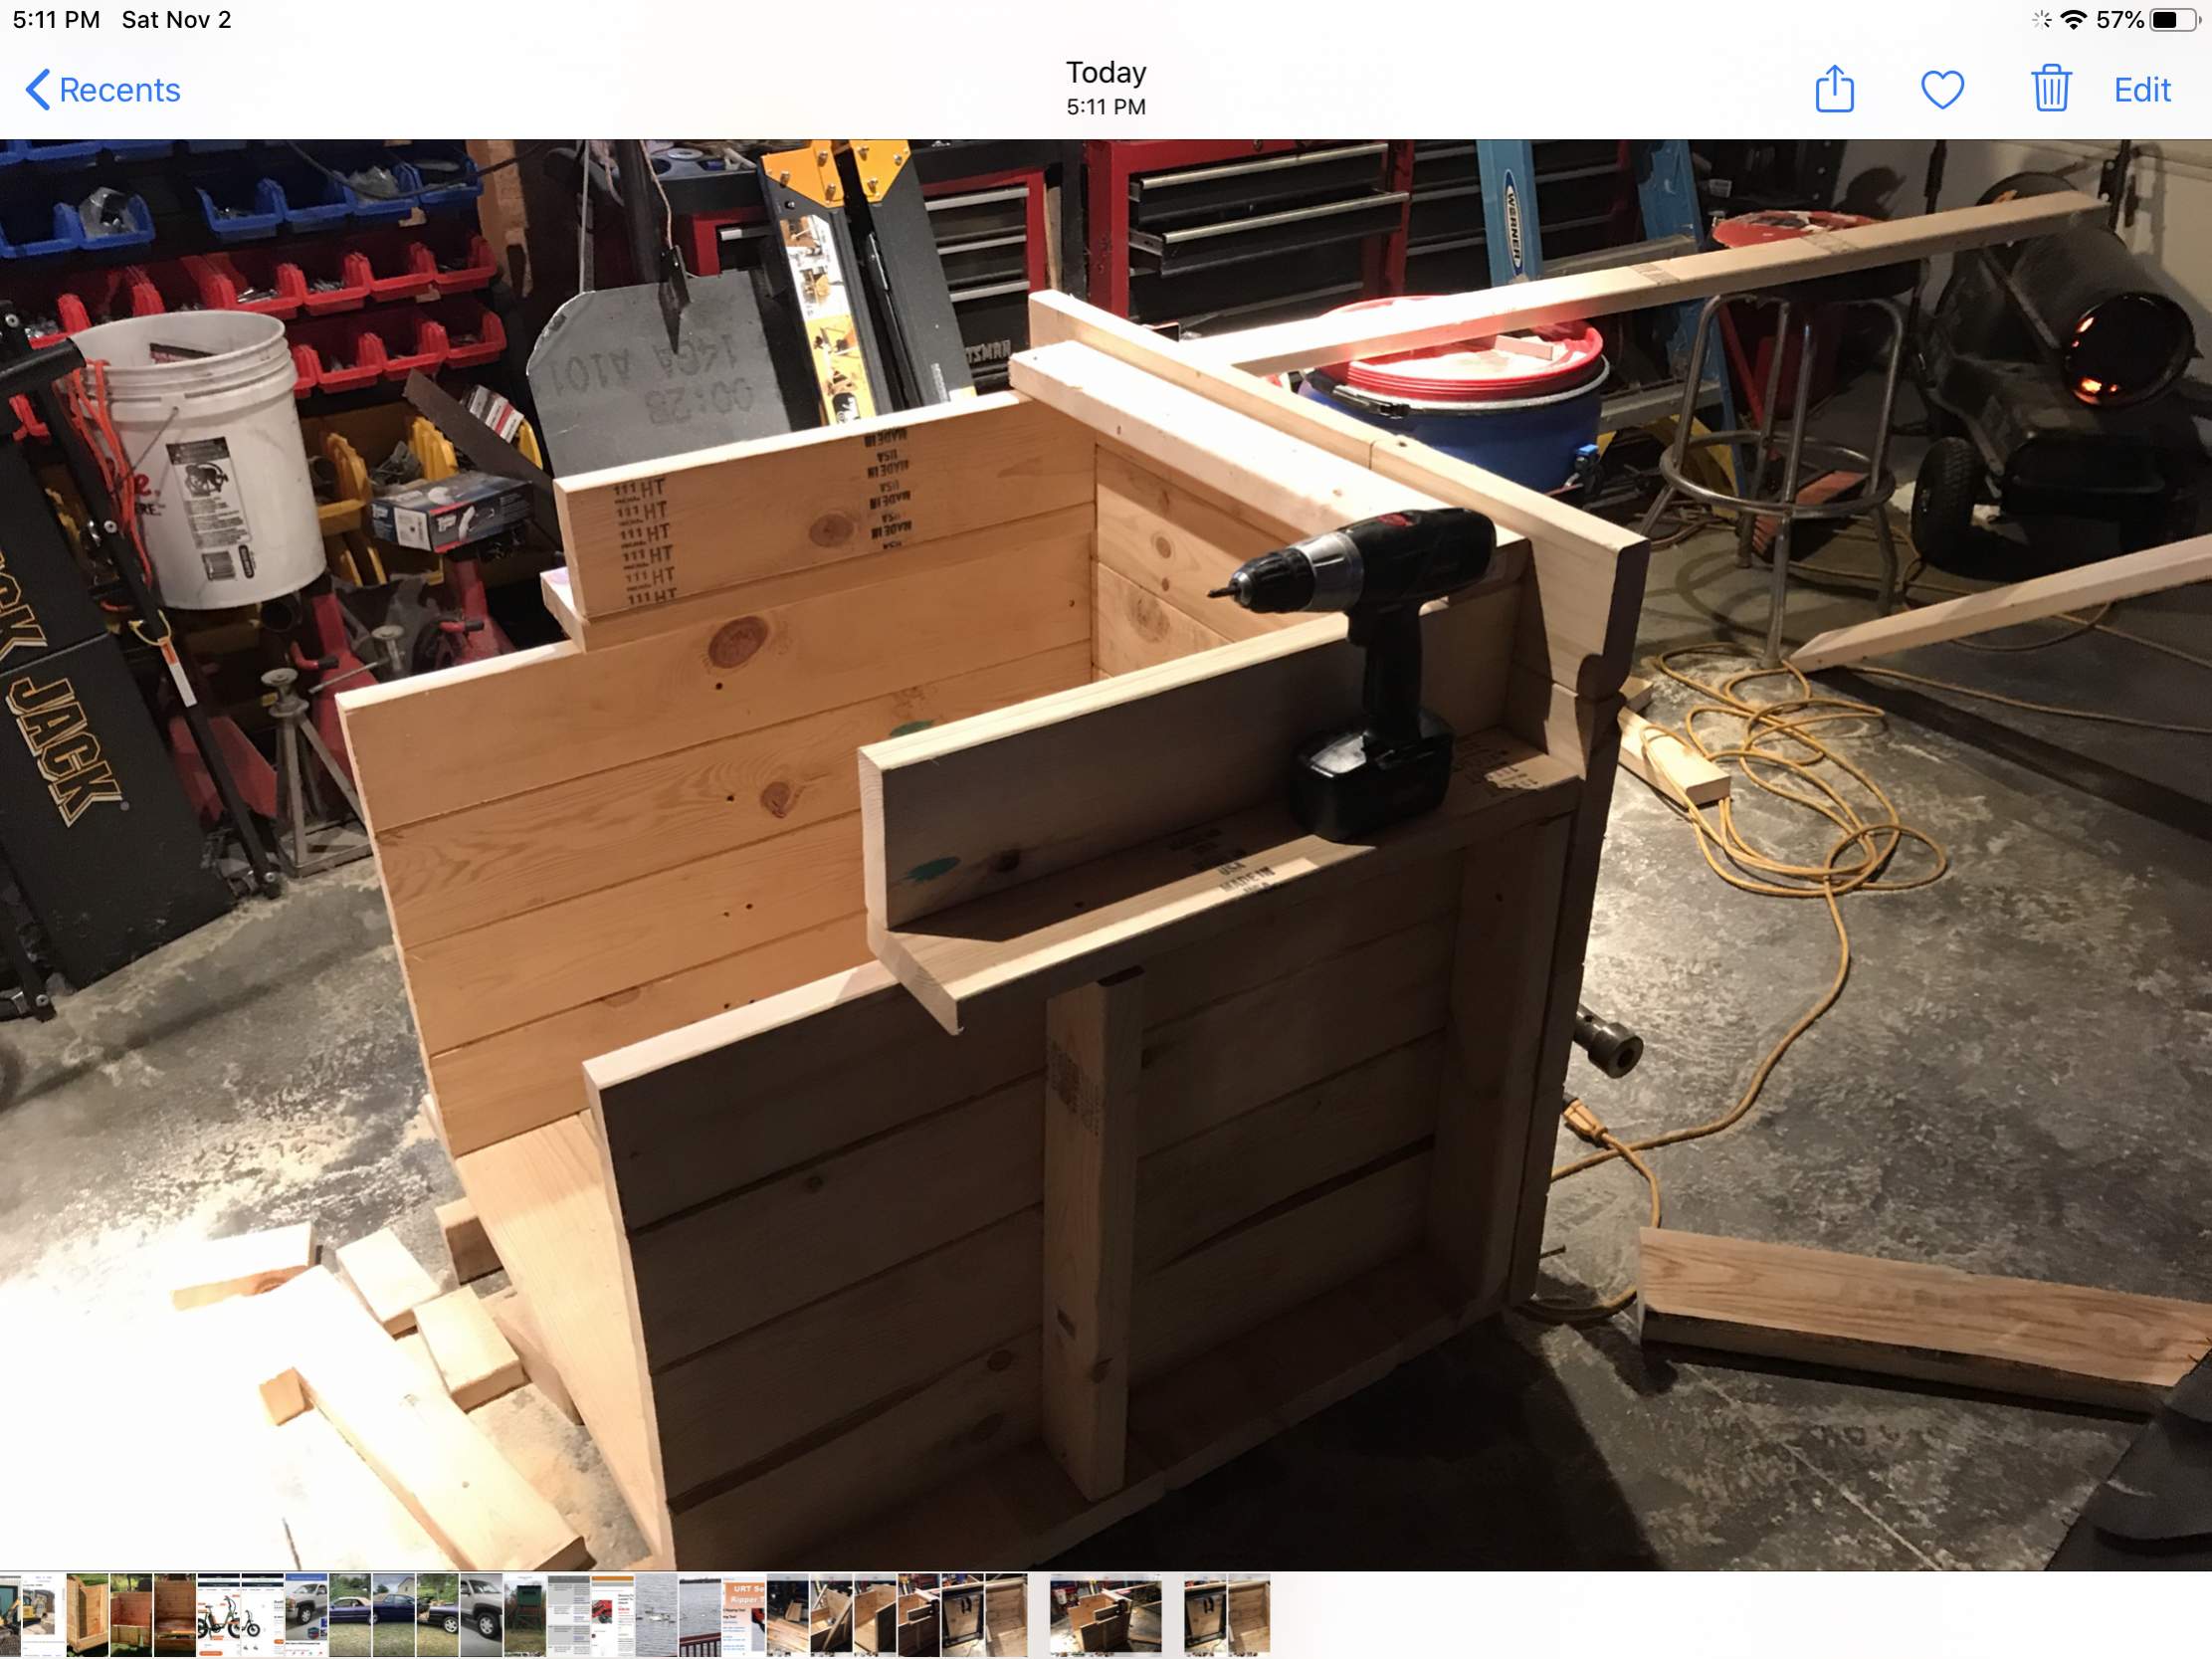This screenshot has height=1659, width=2212.
Task: Tap the activity spinner status icon
Action: 2041,20
